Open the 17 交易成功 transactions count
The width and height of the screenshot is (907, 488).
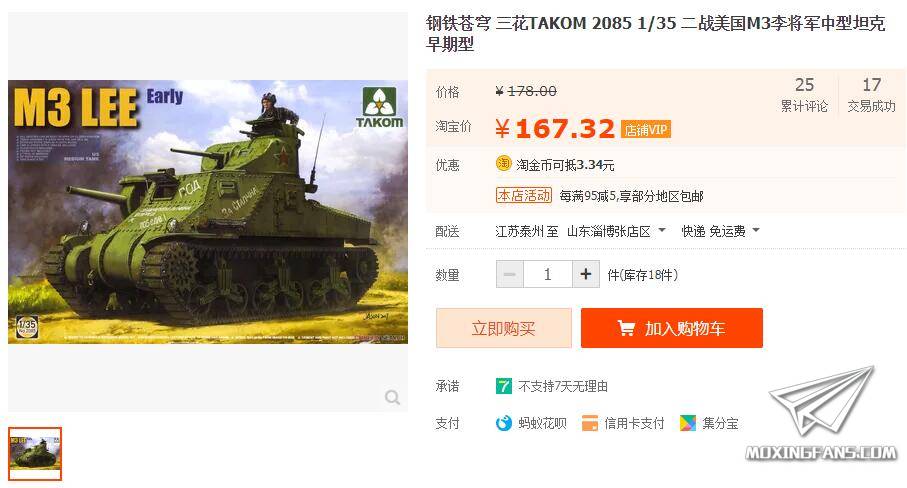tap(871, 95)
